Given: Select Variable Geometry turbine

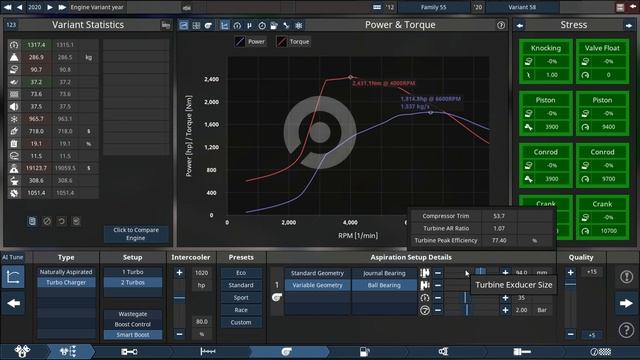Looking at the screenshot, I should coord(317,285).
